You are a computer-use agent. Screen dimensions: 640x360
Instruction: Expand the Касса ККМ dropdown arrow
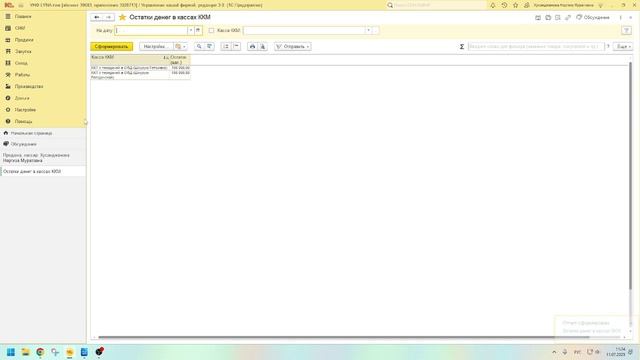point(368,30)
